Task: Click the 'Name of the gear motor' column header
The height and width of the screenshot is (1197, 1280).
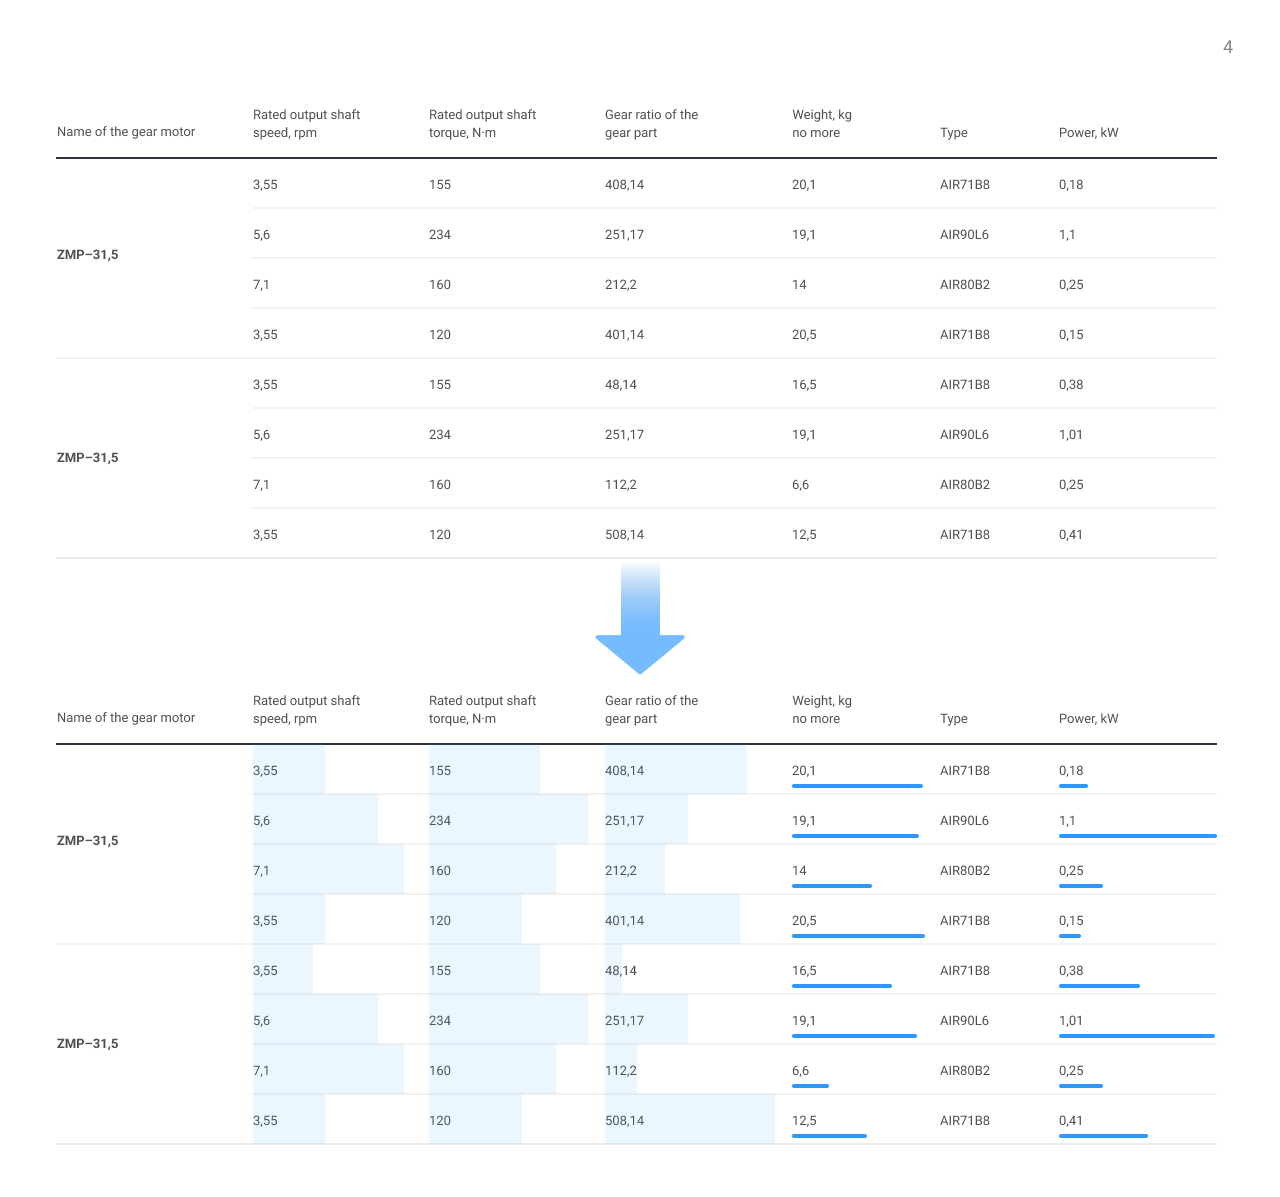Action: [126, 131]
